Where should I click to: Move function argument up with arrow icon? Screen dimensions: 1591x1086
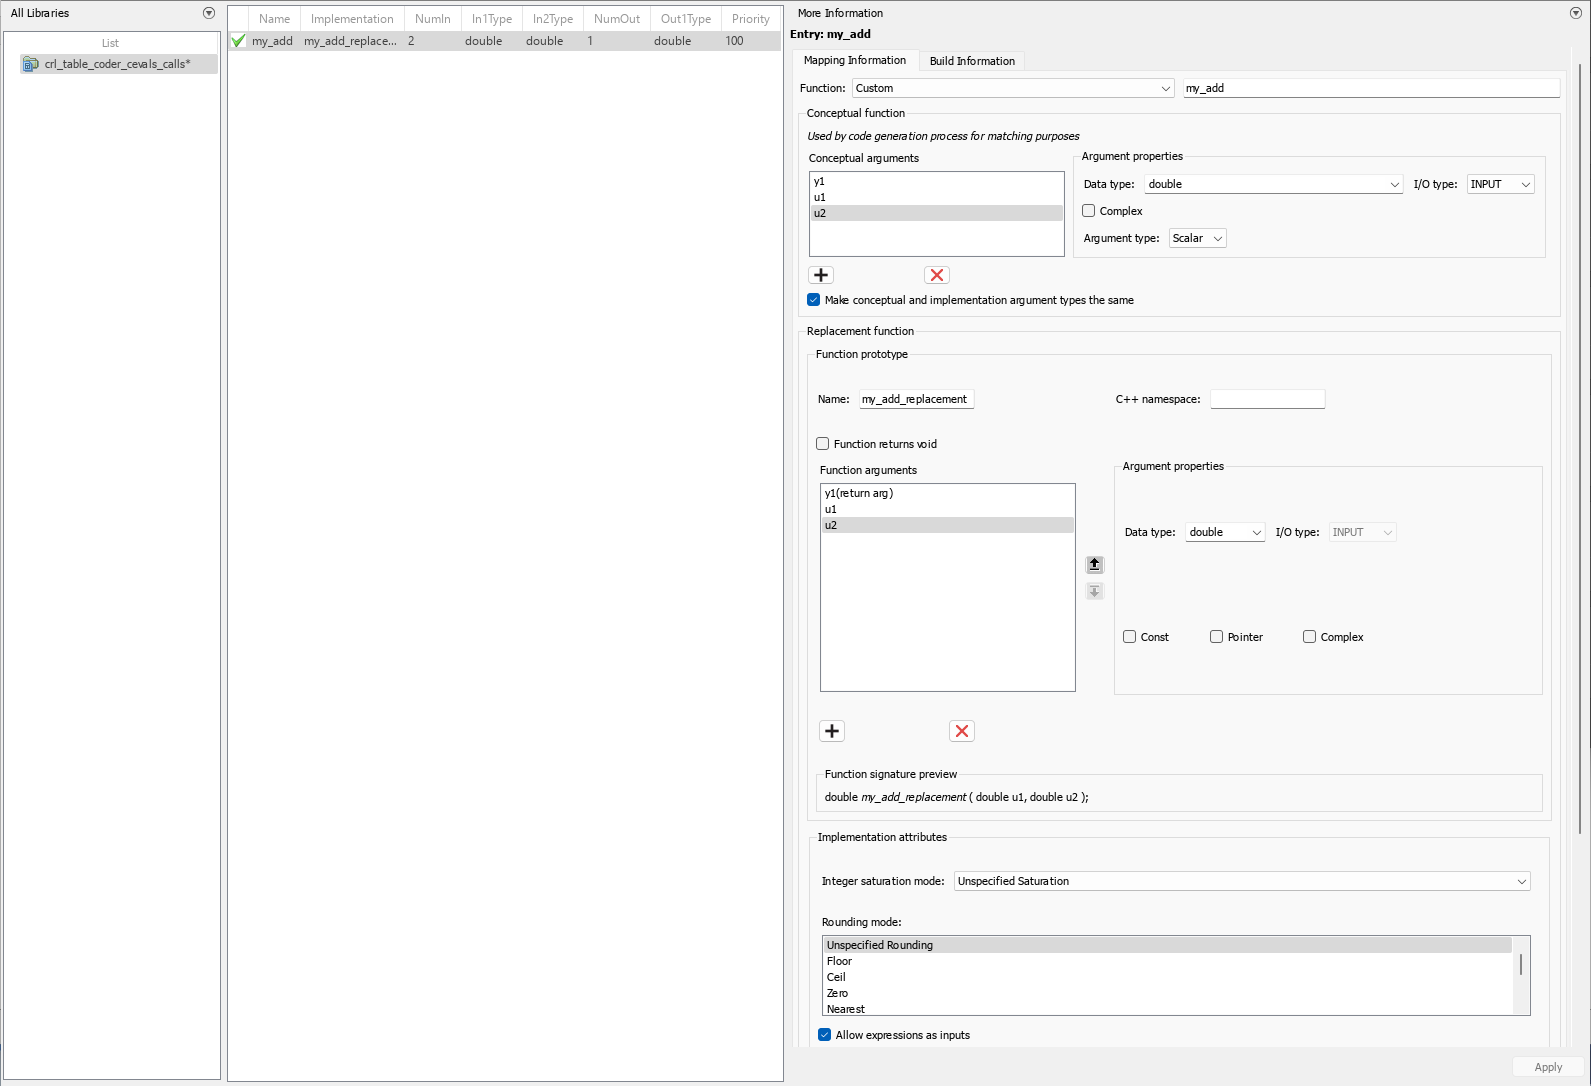point(1095,564)
